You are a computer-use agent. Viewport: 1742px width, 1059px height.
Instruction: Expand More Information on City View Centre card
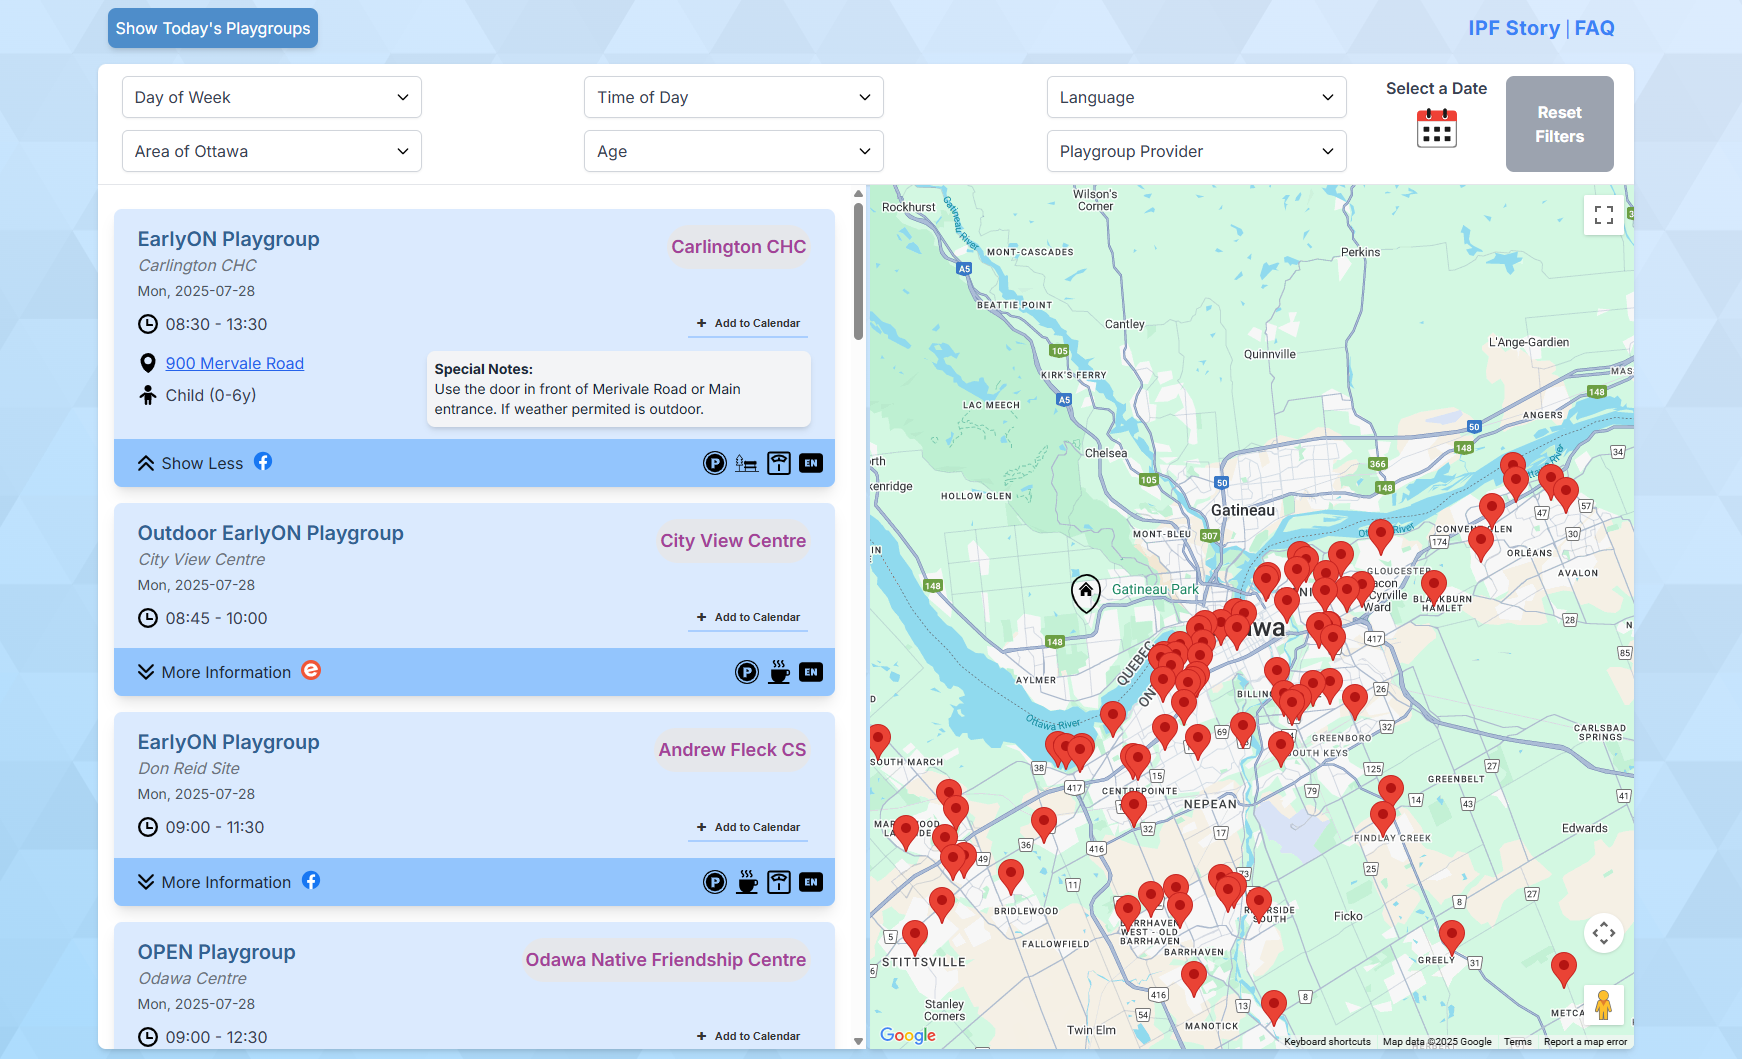[x=214, y=672]
